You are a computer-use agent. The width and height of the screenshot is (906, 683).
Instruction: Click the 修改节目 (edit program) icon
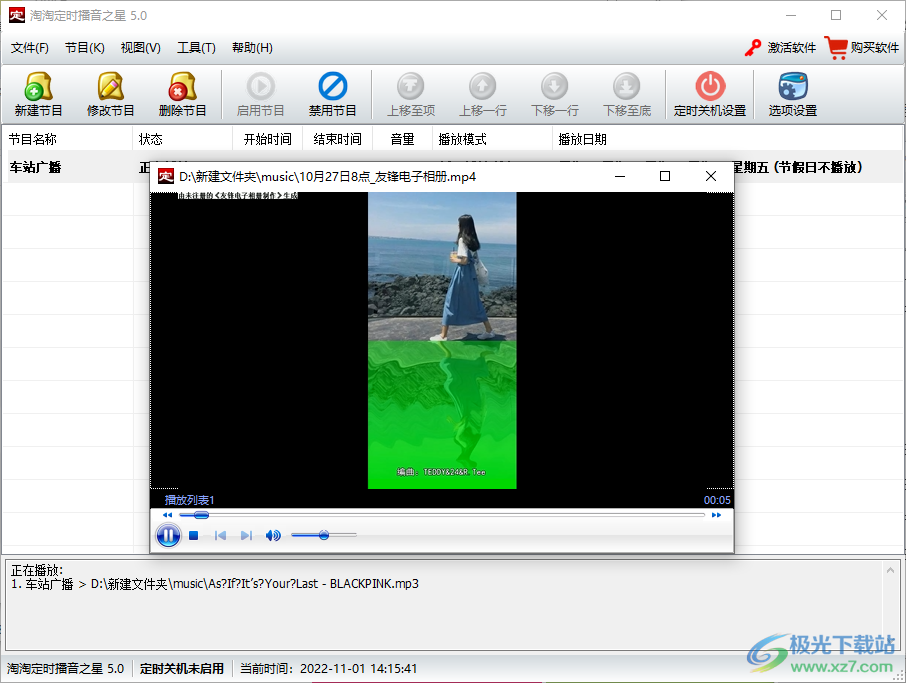[x=110, y=94]
